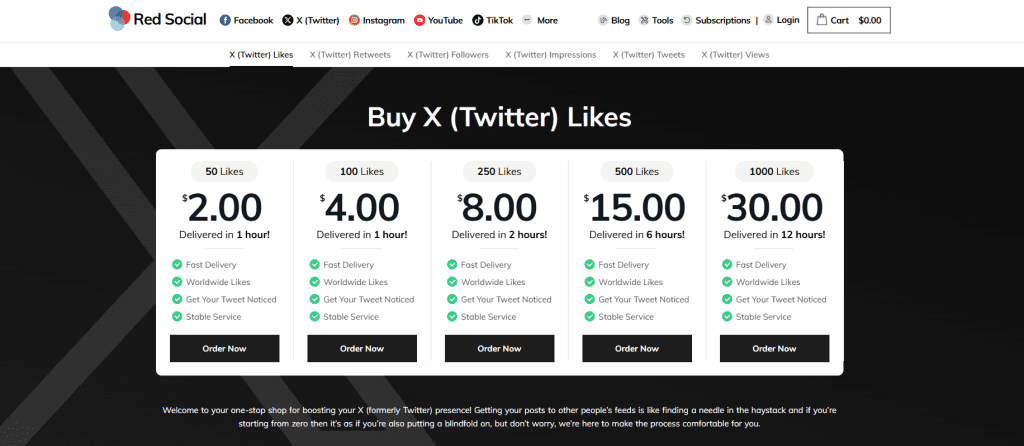Open the TikTok icon link

pos(478,20)
